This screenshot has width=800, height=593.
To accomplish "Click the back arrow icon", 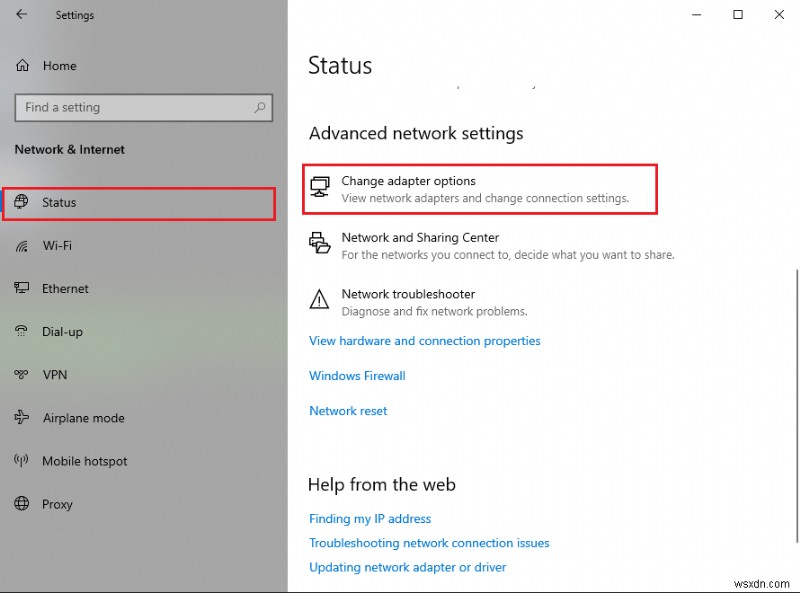I will 21,15.
